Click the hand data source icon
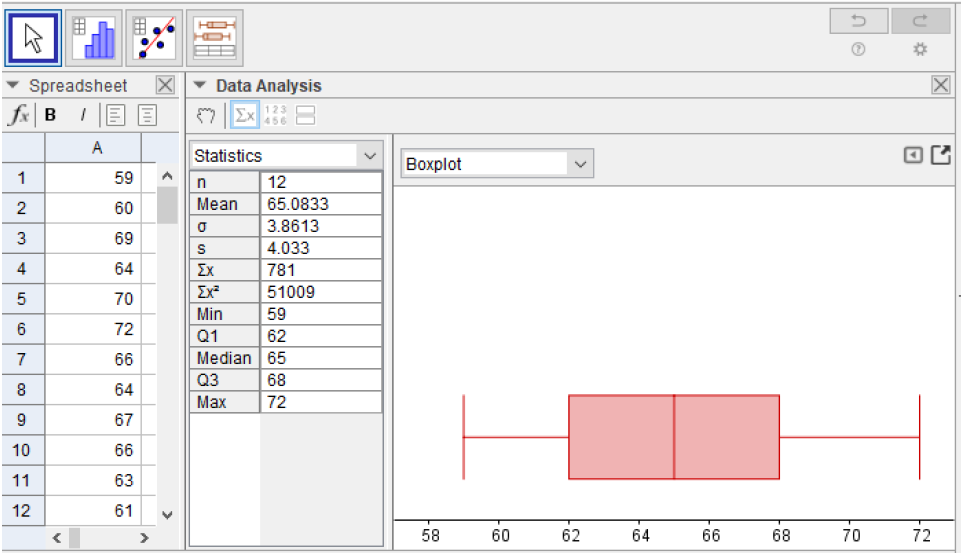Viewport: 964px width, 558px height. click(x=206, y=115)
